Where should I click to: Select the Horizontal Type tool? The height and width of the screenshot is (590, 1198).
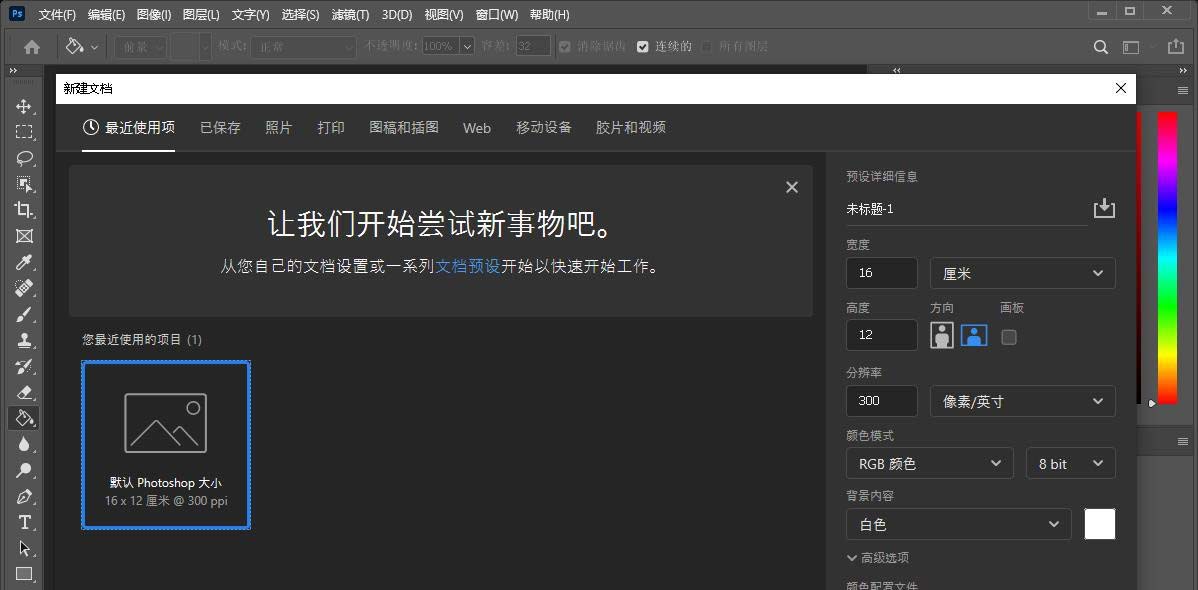pyautogui.click(x=24, y=522)
